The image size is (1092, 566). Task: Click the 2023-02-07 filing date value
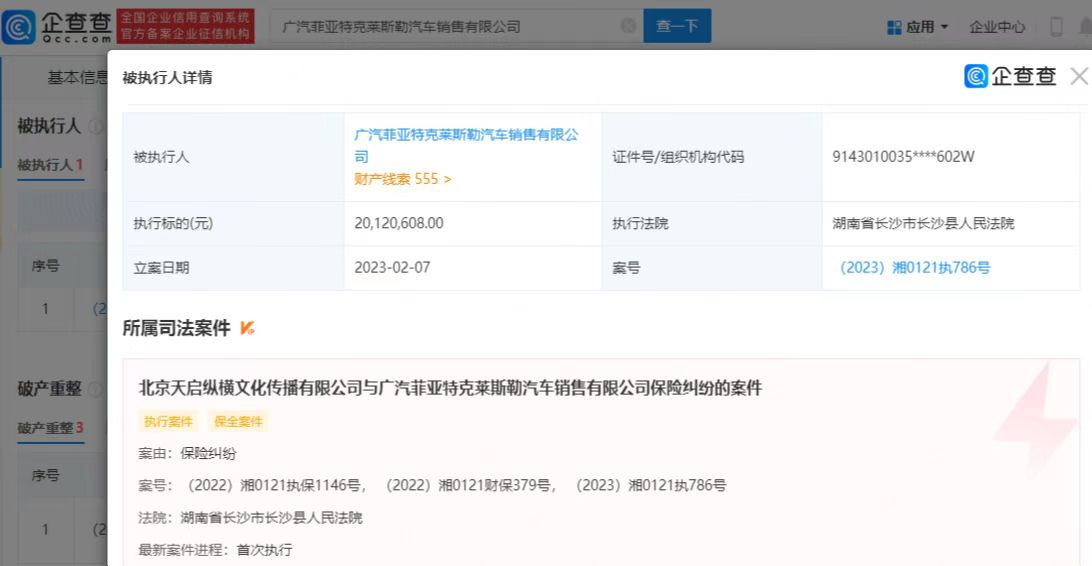pyautogui.click(x=392, y=267)
